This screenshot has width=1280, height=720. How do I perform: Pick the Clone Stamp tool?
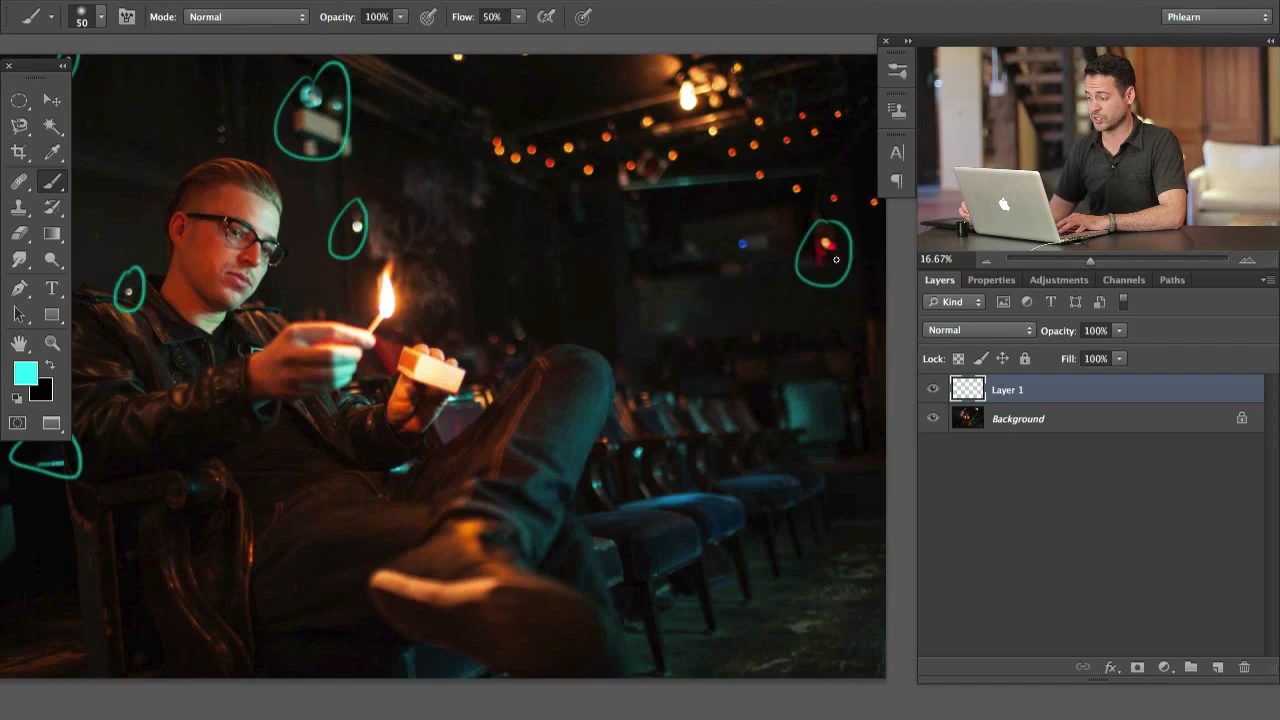(x=19, y=207)
